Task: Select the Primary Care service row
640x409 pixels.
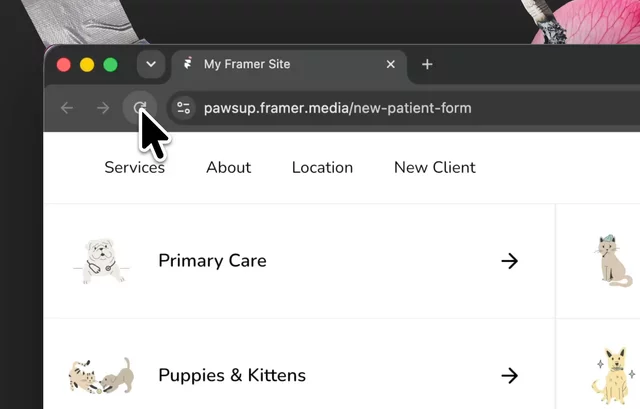Action: click(299, 261)
